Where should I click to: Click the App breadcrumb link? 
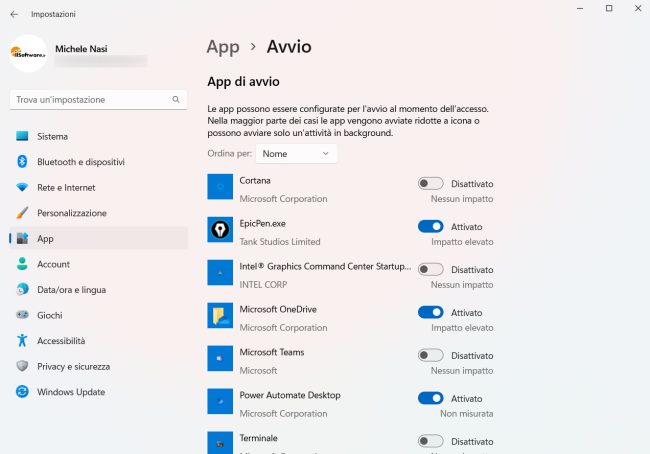click(x=222, y=46)
